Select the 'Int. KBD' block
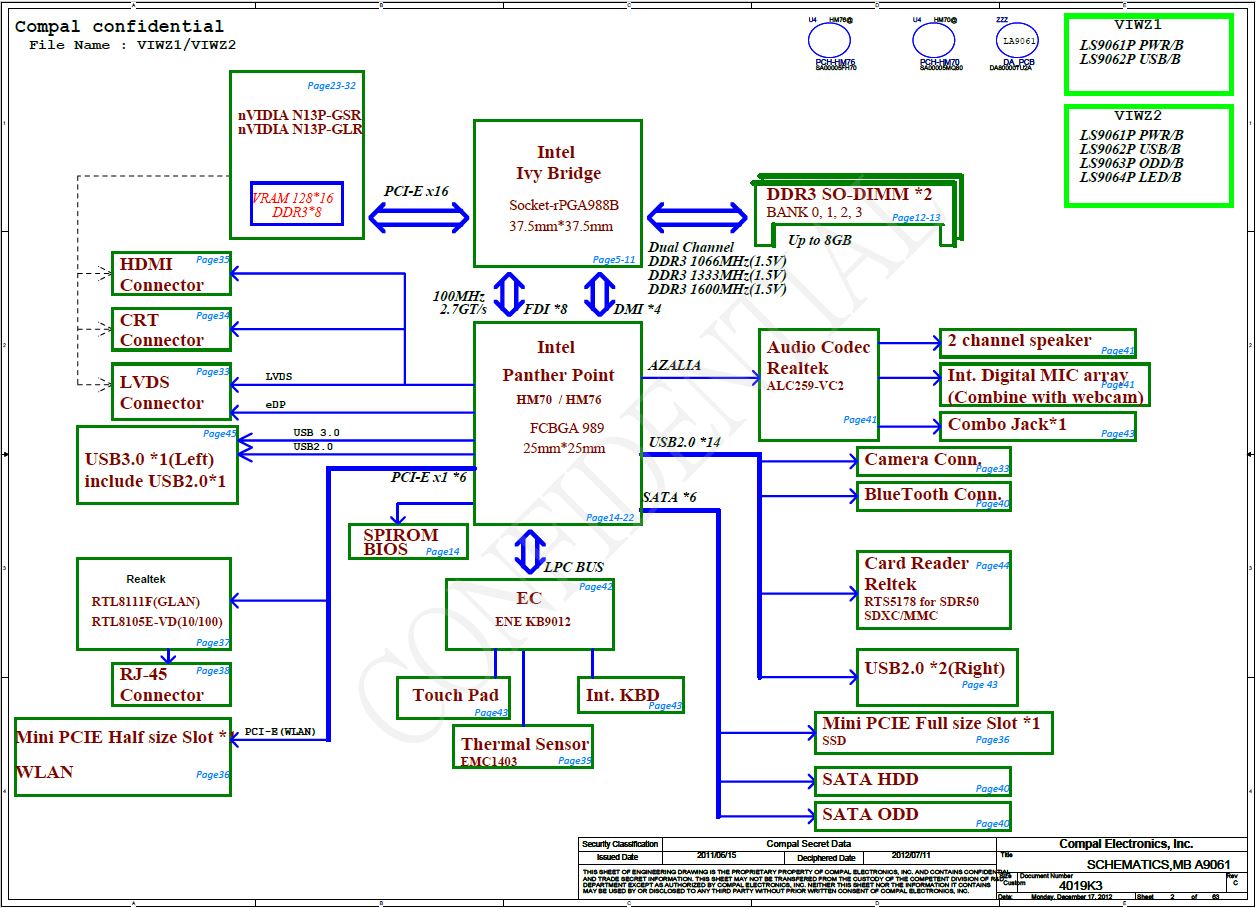Screen dimensions: 1256x908 [x=631, y=695]
